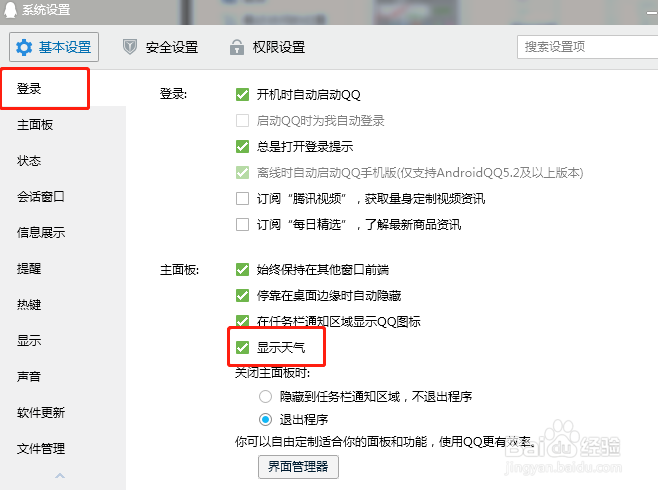The width and height of the screenshot is (658, 490).
Task: Uncheck 总是打开登录提示 option
Action: tap(243, 147)
